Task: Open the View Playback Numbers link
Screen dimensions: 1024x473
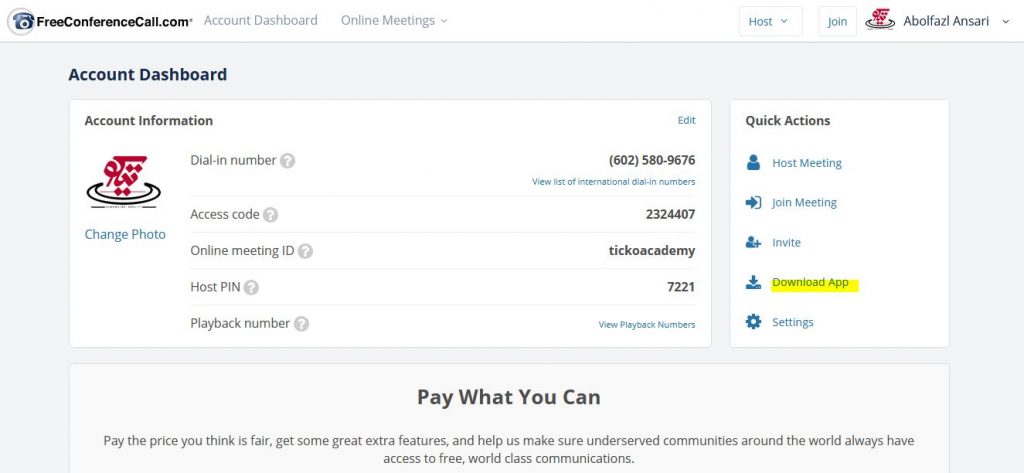Action: [647, 325]
